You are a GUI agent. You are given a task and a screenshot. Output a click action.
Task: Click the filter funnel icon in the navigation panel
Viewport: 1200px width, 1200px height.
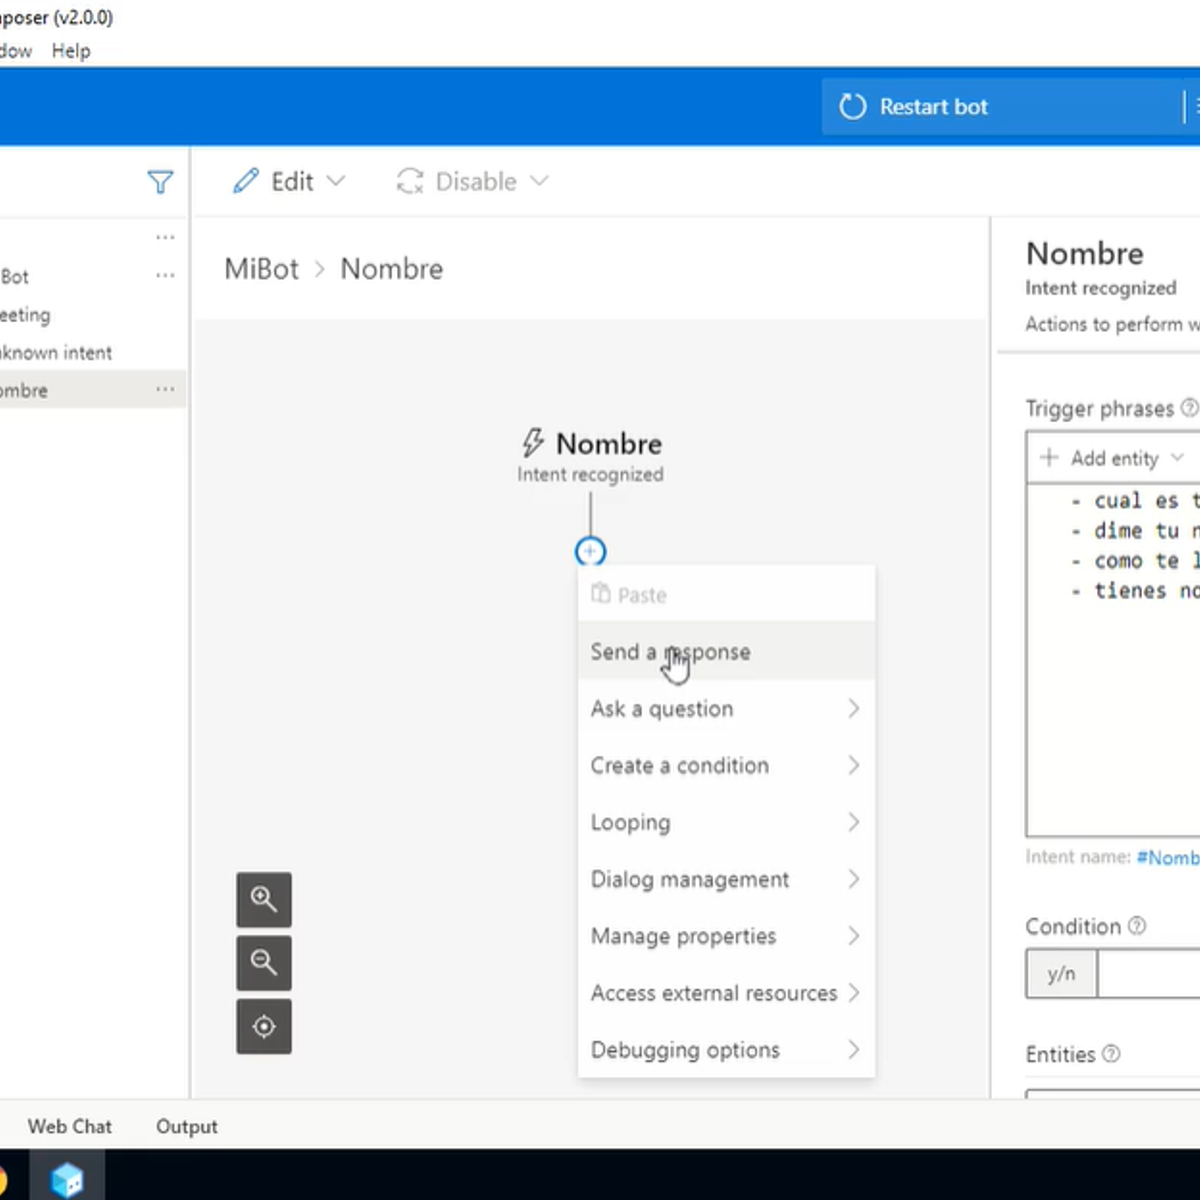(161, 181)
